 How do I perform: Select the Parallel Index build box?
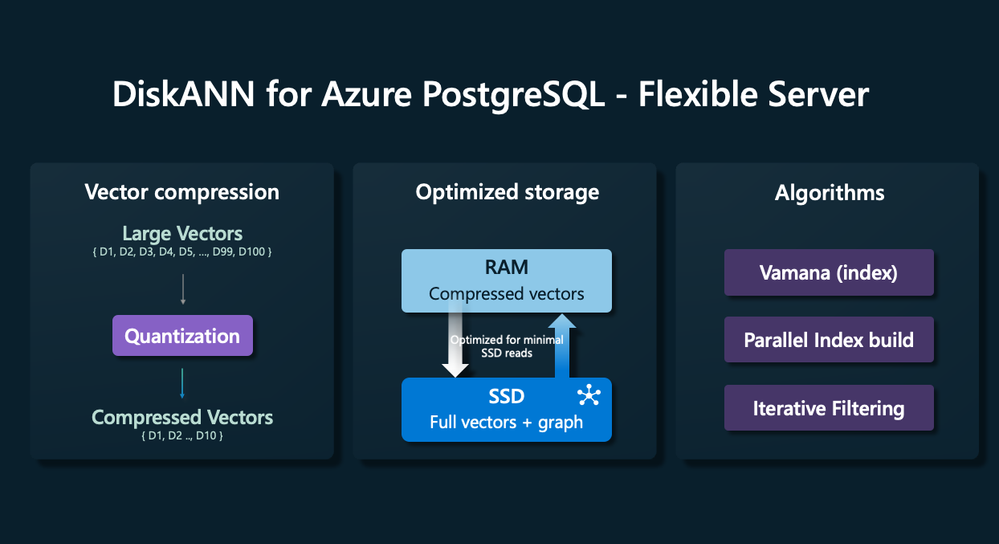(829, 340)
